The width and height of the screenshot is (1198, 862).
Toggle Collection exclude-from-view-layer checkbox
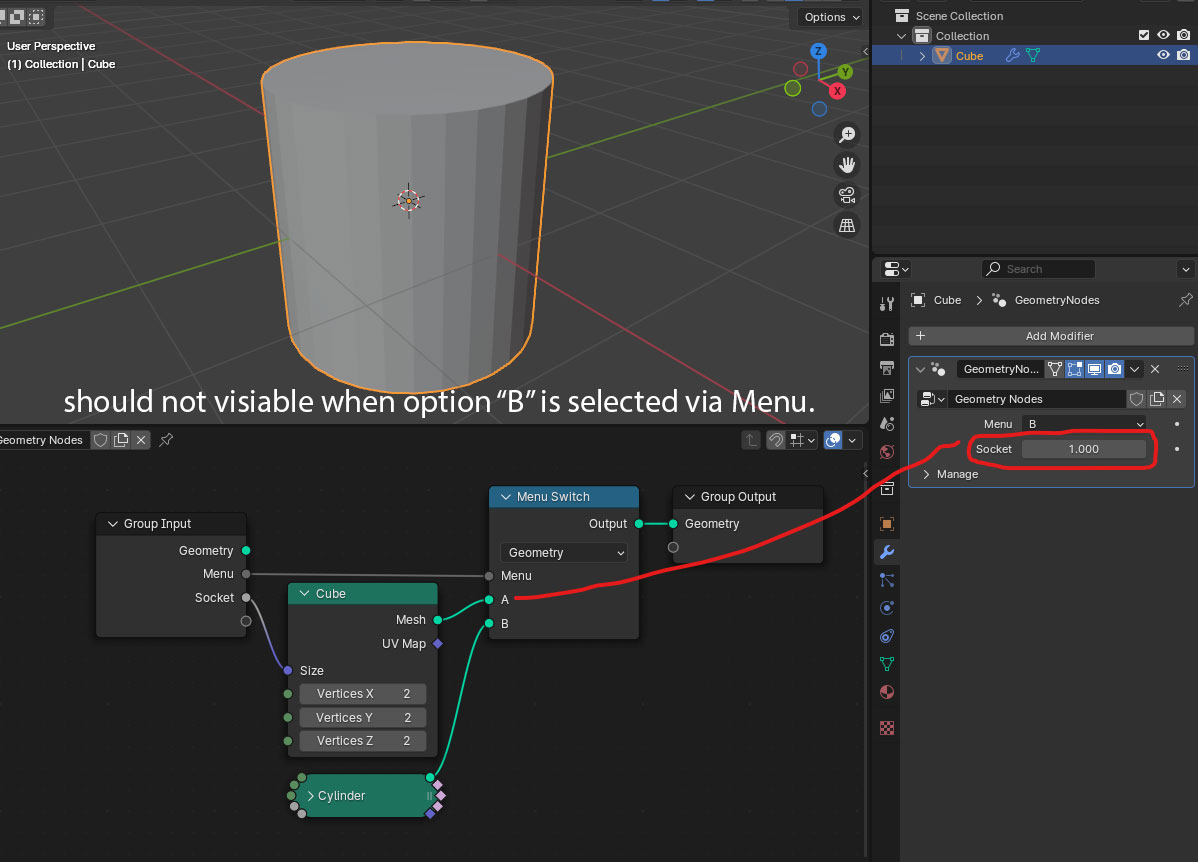coord(1144,35)
